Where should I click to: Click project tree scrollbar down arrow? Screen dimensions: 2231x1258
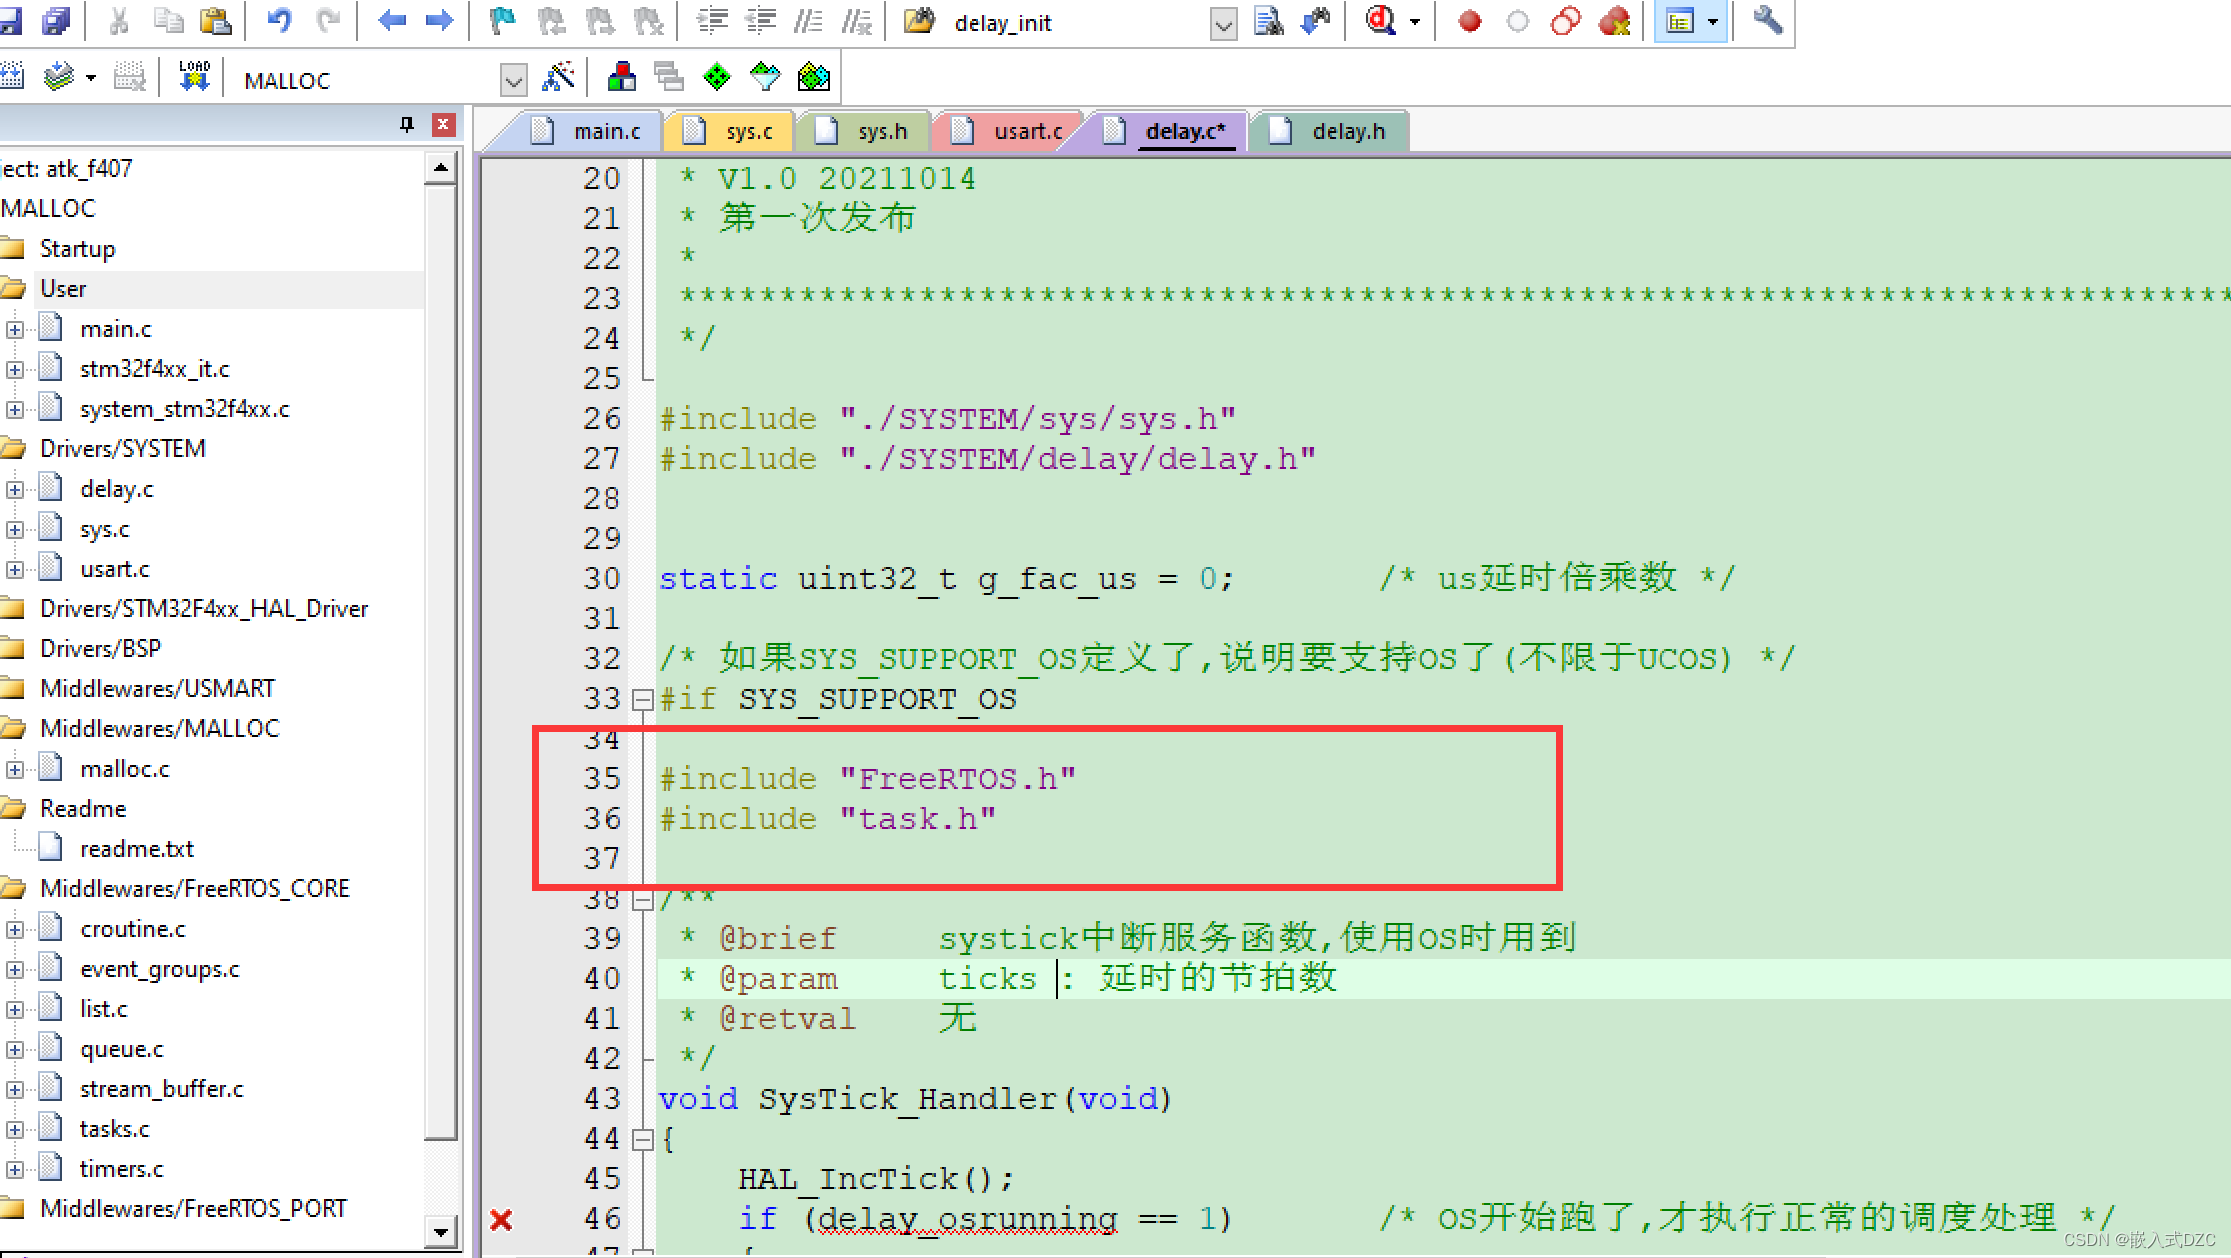440,1232
